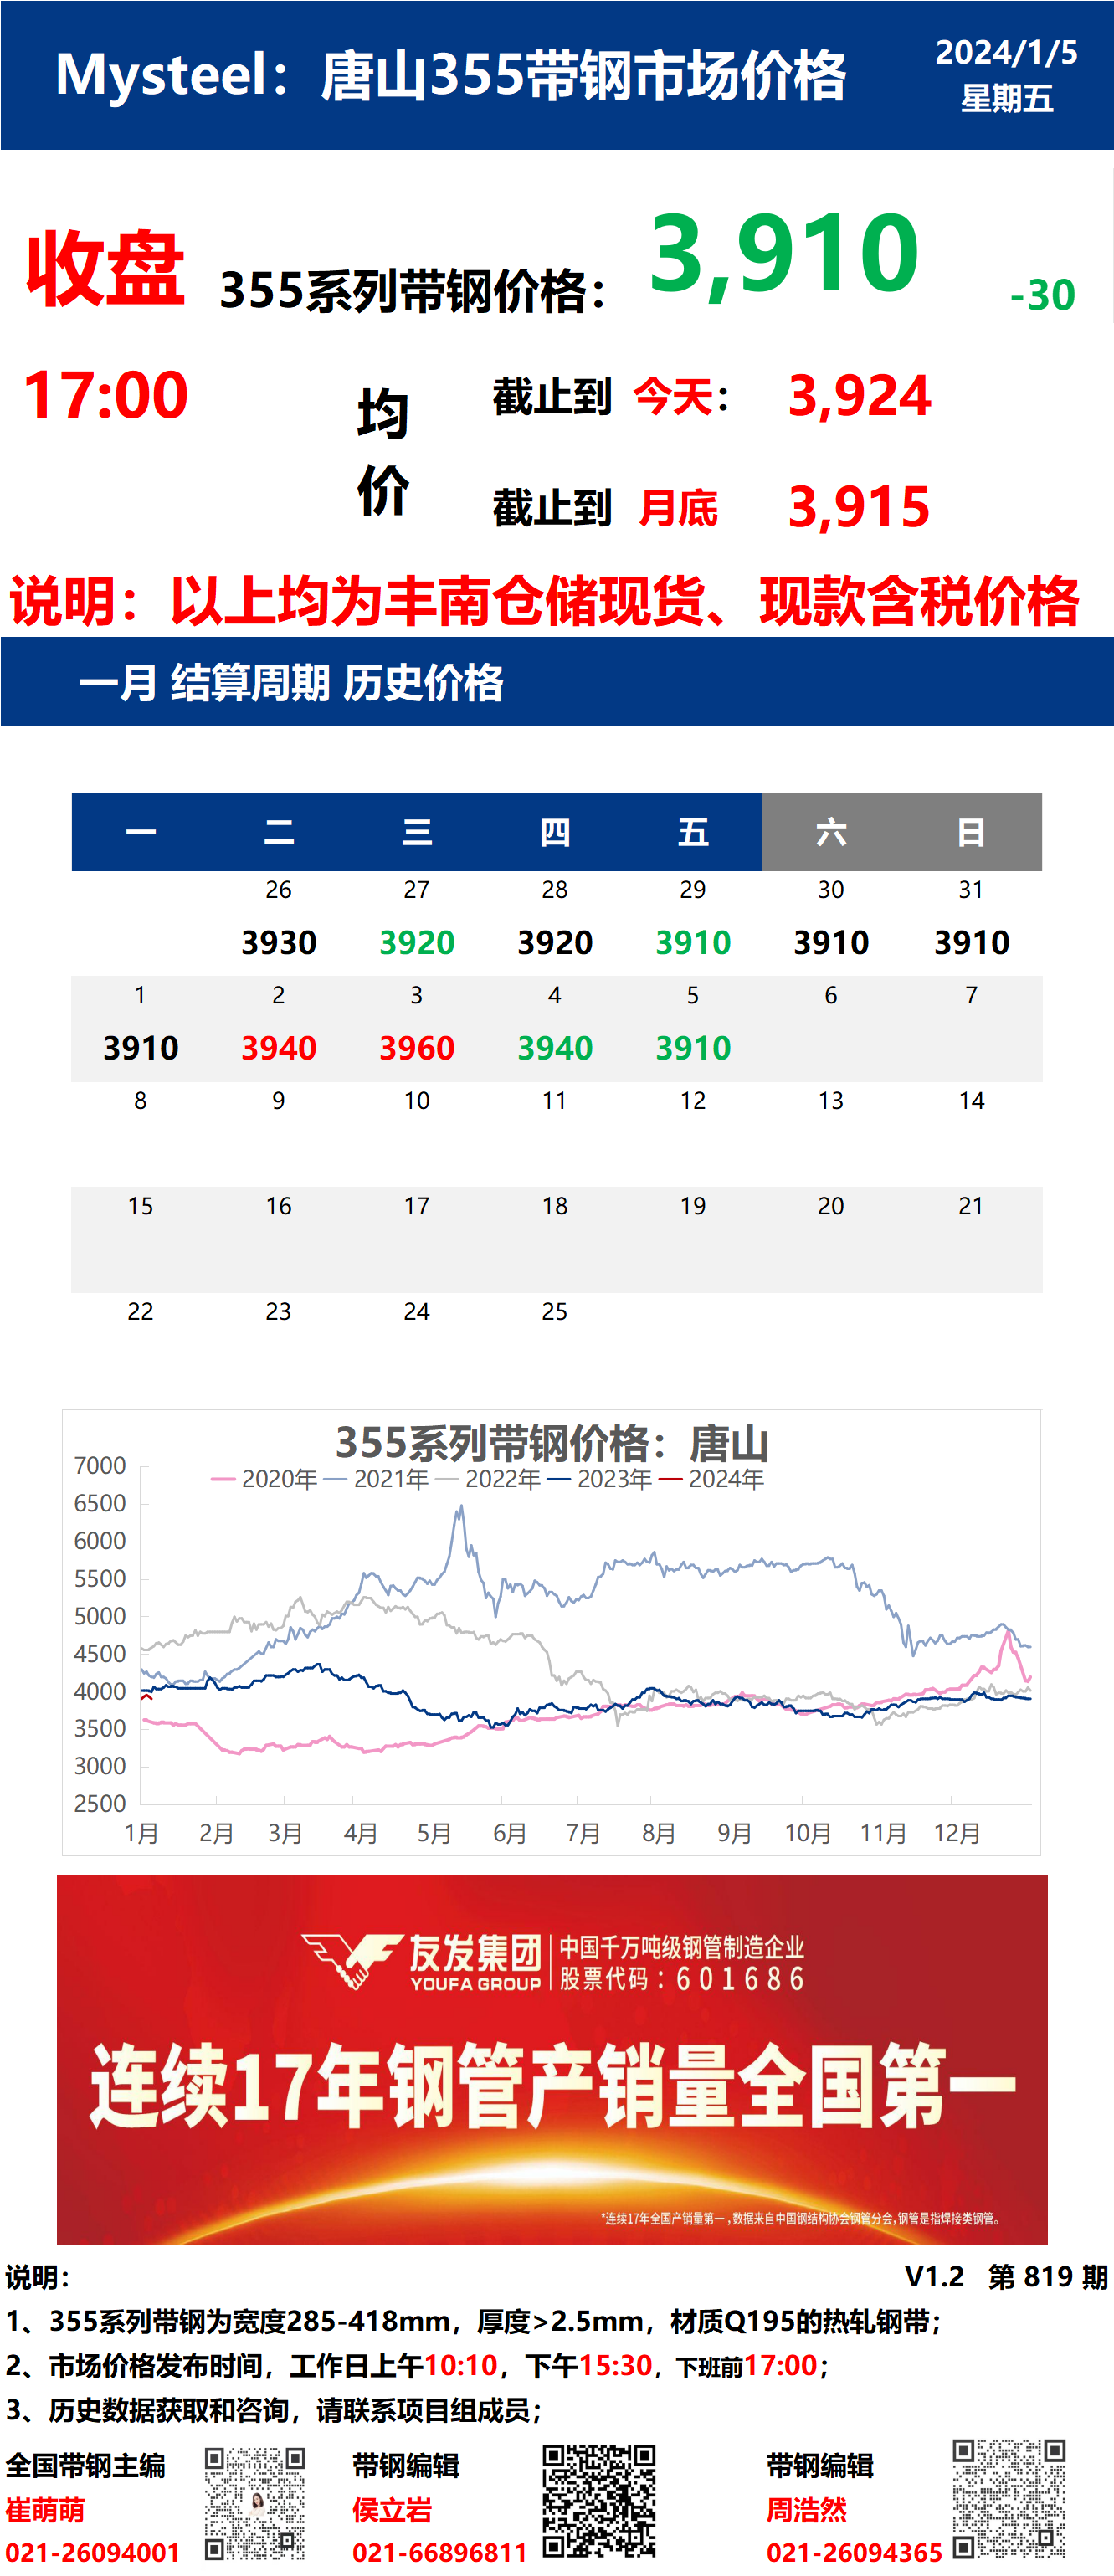Click price 3910 under date 5
Image resolution: width=1114 pixels, height=2576 pixels.
click(693, 1048)
